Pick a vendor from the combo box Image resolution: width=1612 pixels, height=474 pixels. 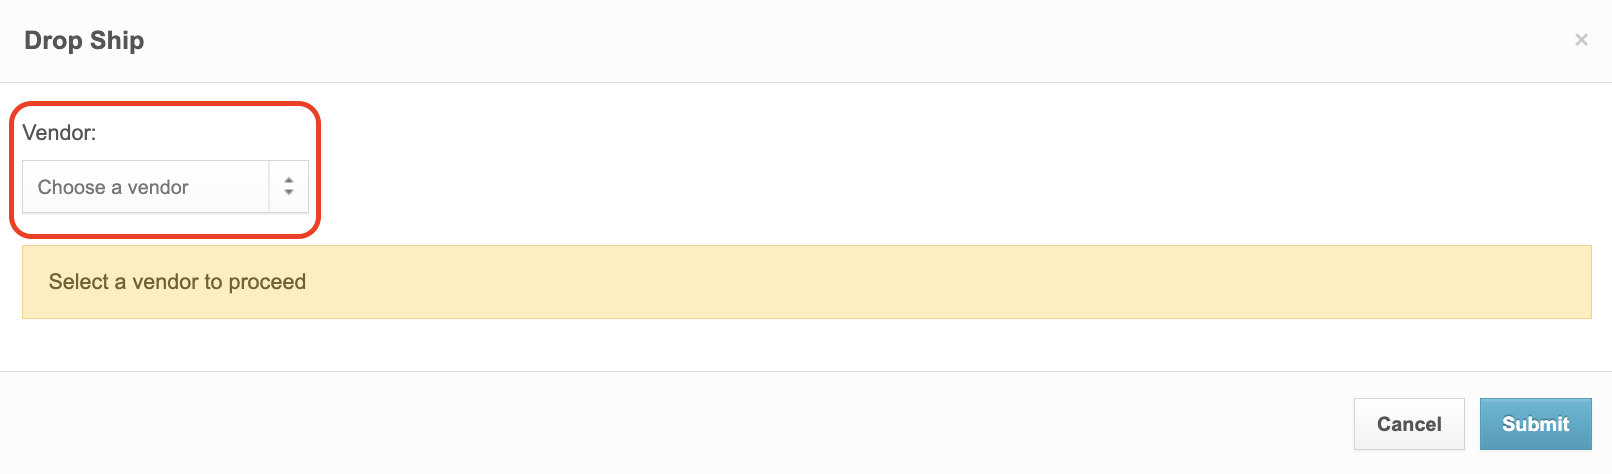pyautogui.click(x=165, y=187)
